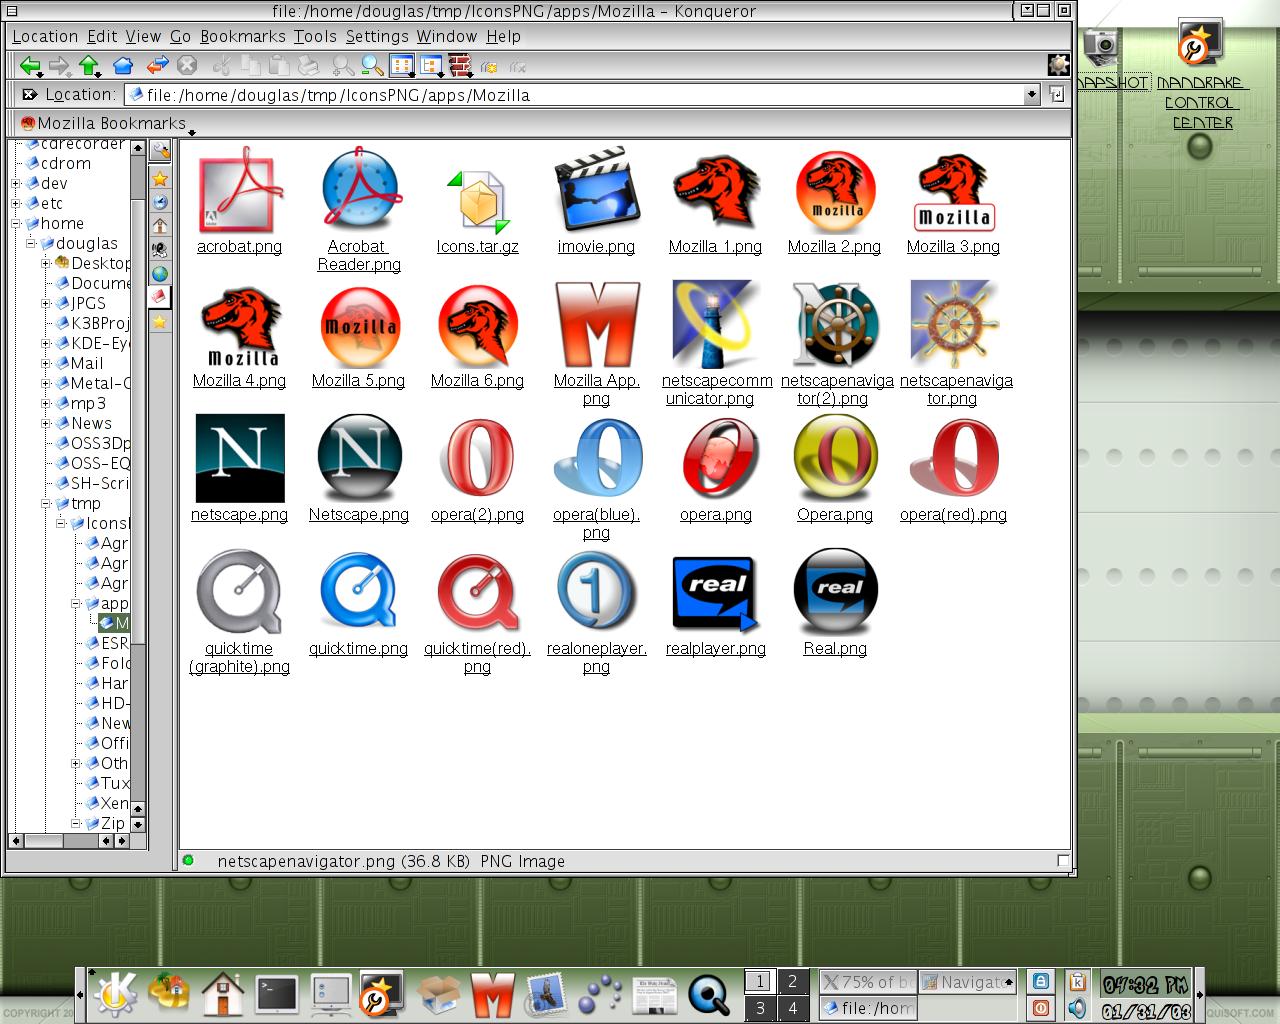
Task: Zoom out with the blue magnifier icon
Action: [x=373, y=66]
